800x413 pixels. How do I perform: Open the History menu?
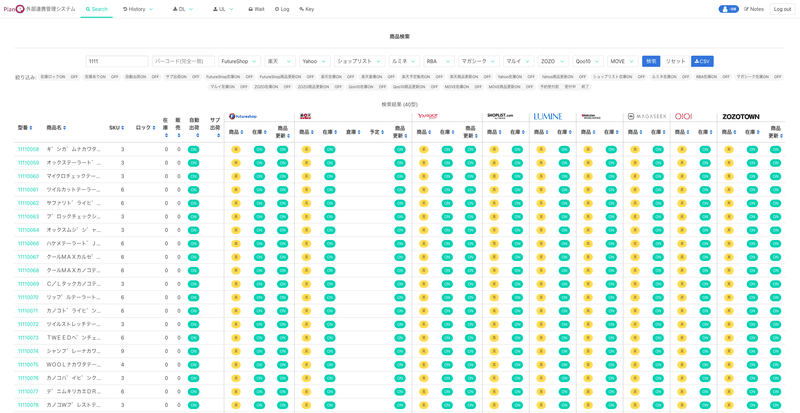(x=138, y=9)
